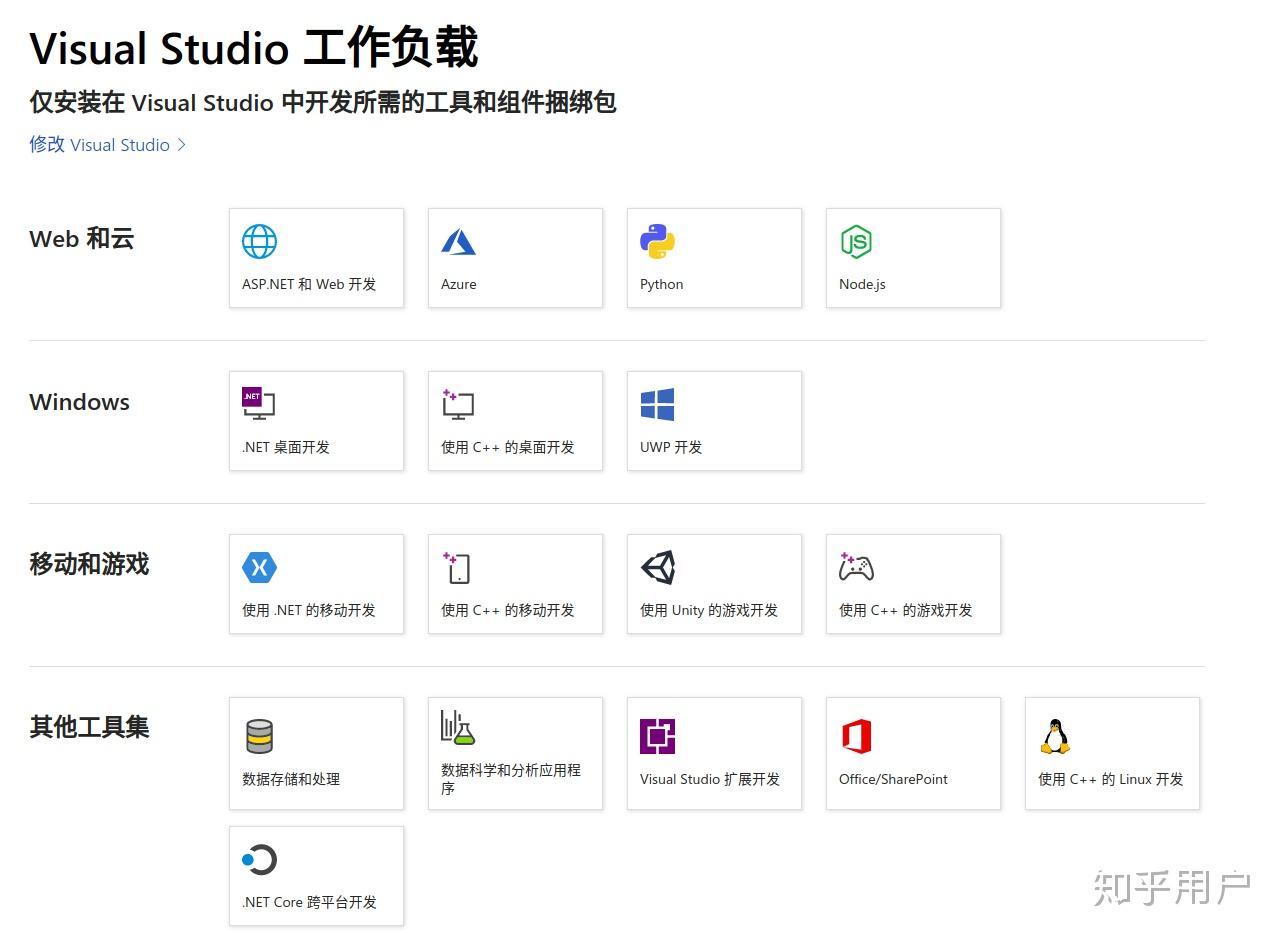1286x933 pixels.
Task: Click the Python workload tile label
Action: point(661,284)
